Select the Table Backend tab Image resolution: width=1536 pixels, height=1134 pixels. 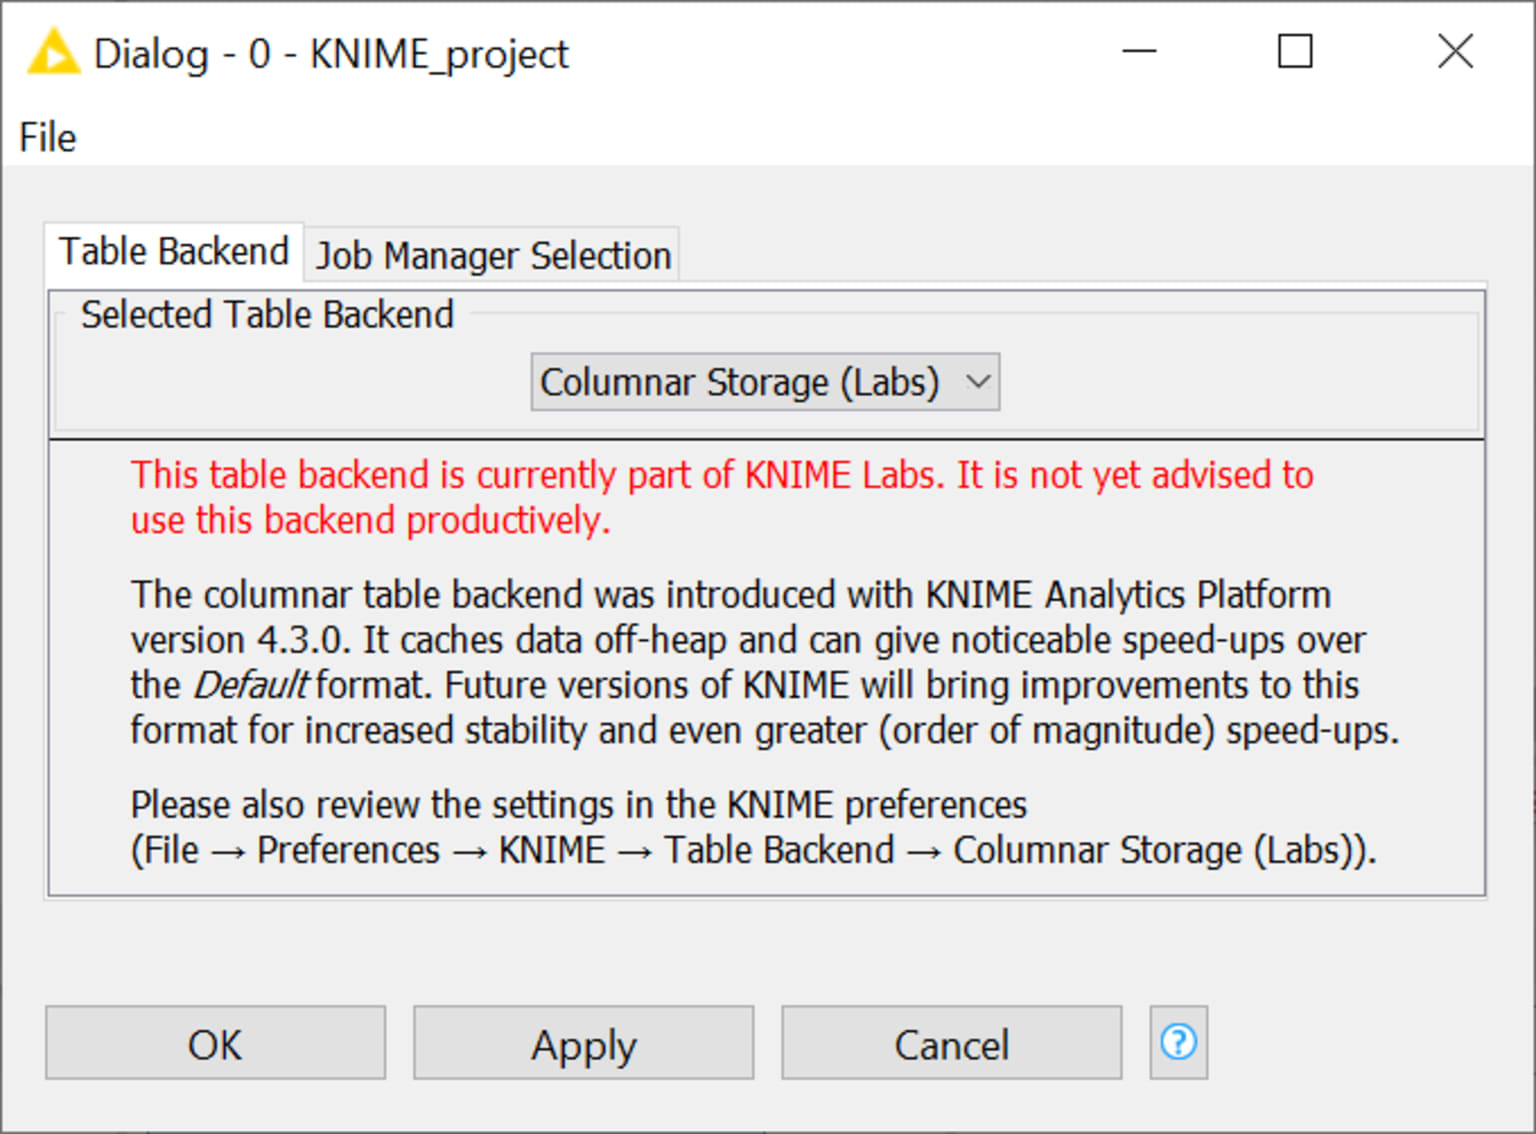[173, 251]
